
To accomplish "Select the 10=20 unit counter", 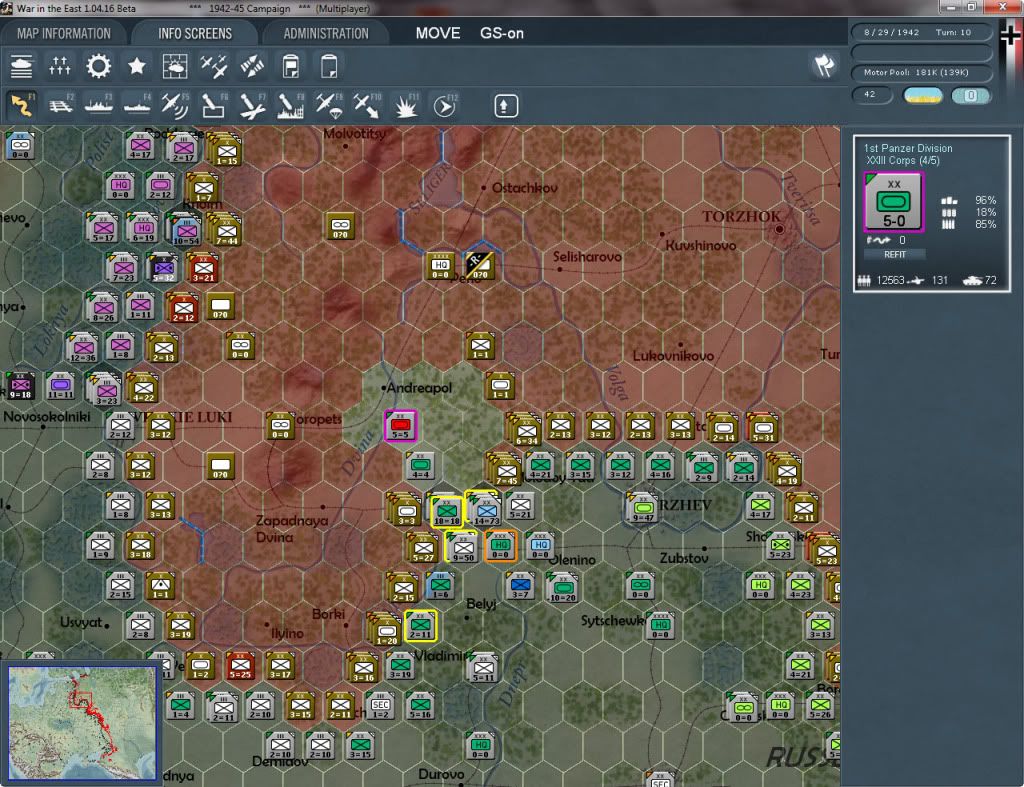I will 562,587.
